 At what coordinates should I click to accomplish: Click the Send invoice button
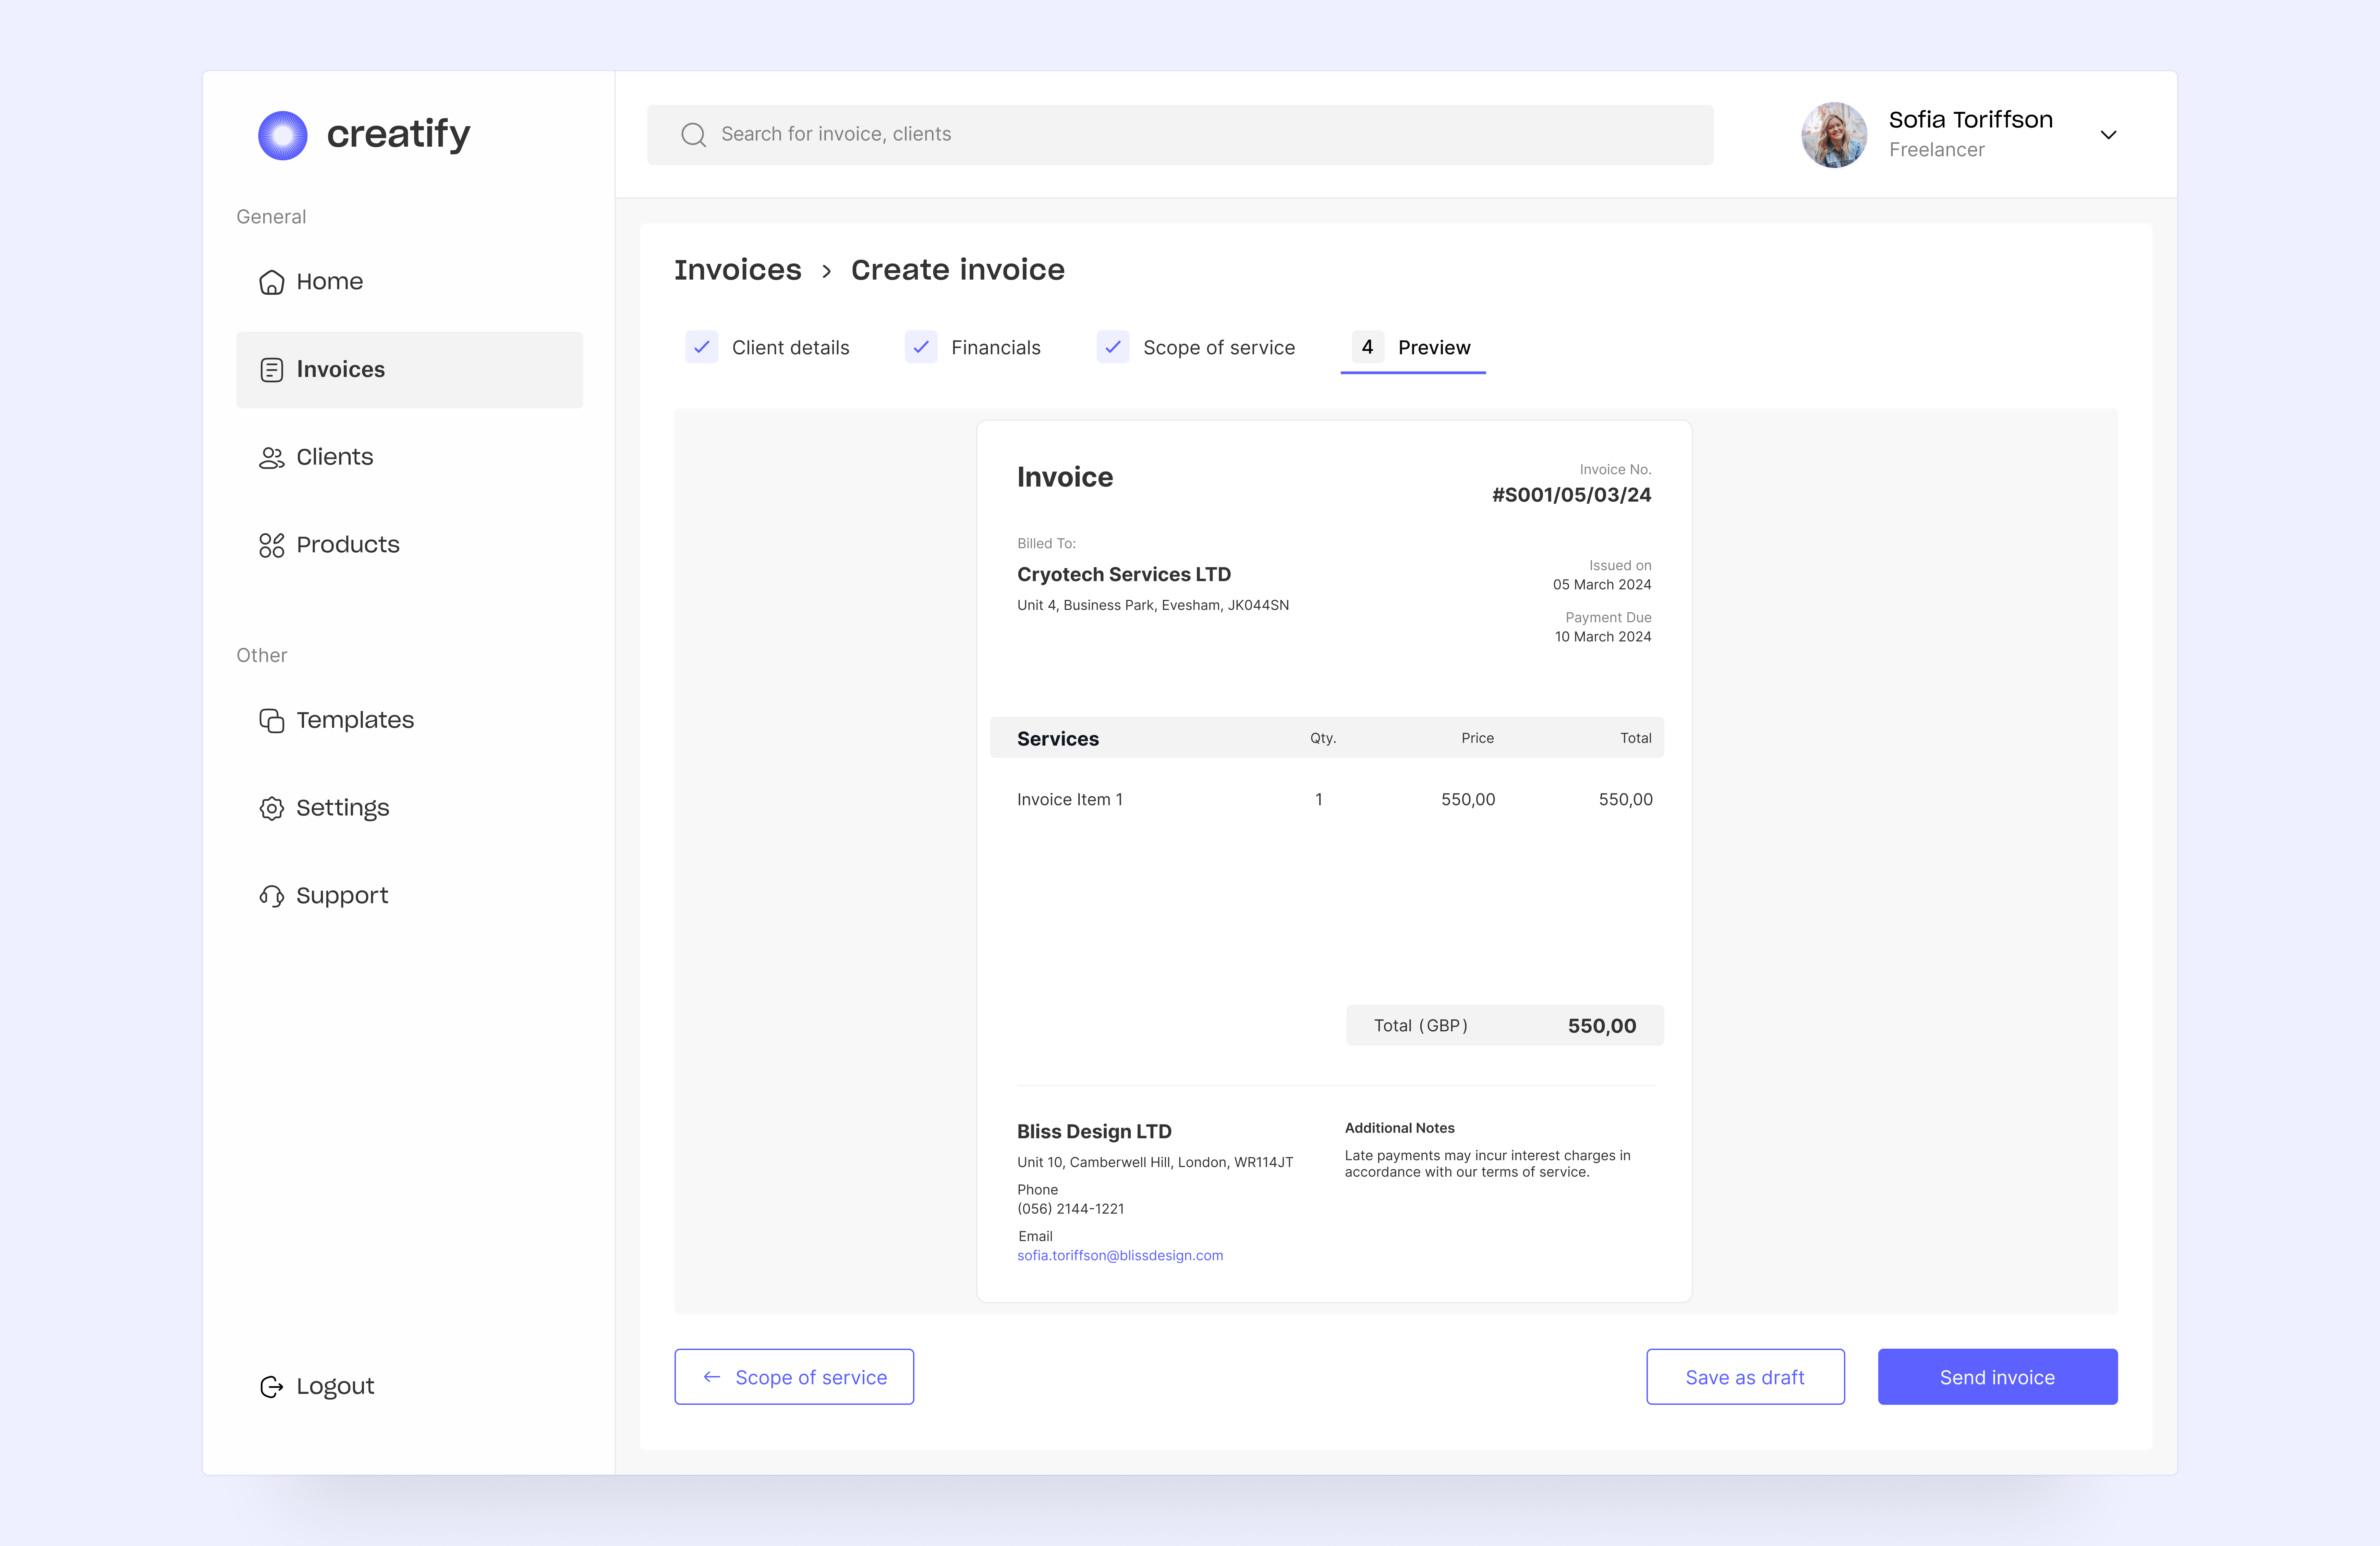pyautogui.click(x=1997, y=1377)
